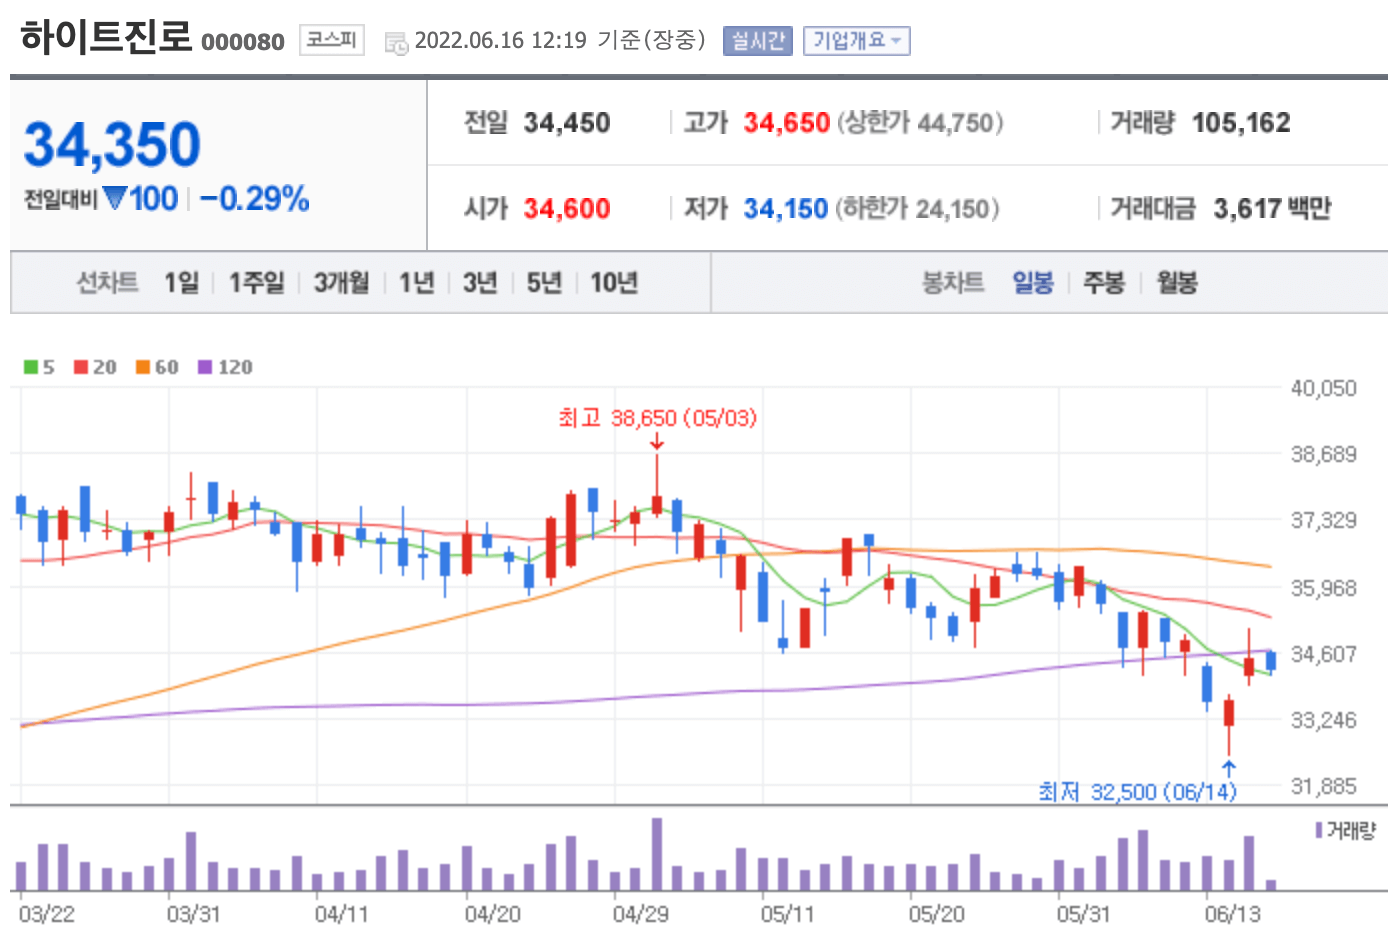The height and width of the screenshot is (946, 1388).
Task: Click the 04/29 date axis label
Action: point(641,914)
